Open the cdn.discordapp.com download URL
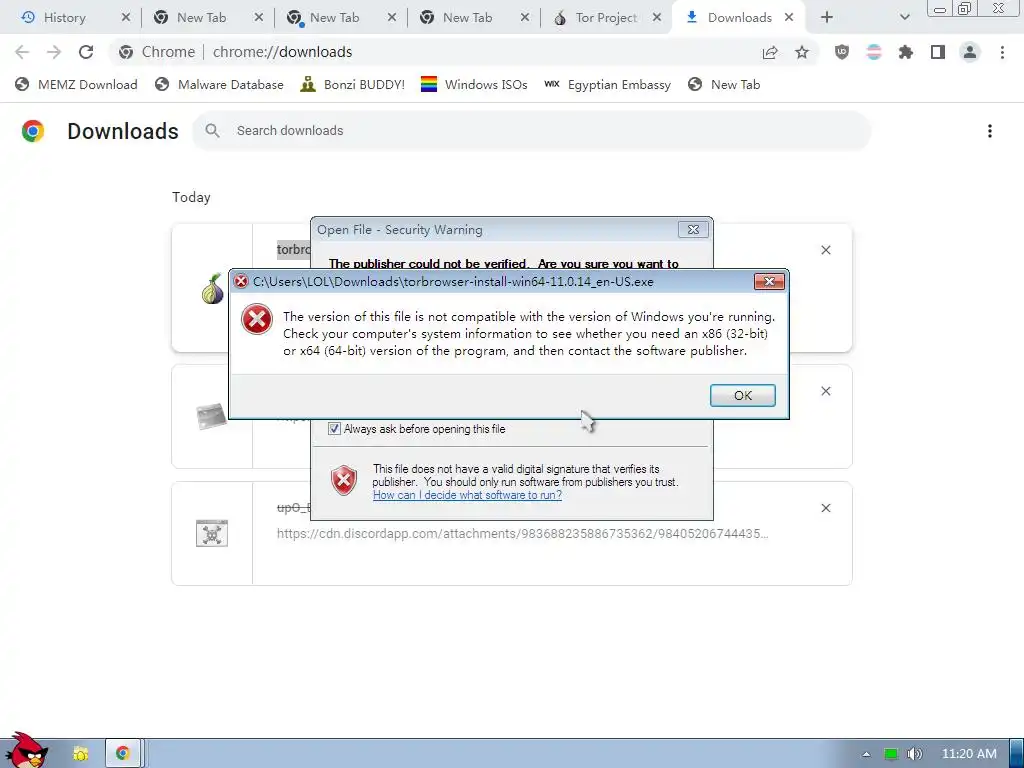 [x=522, y=534]
